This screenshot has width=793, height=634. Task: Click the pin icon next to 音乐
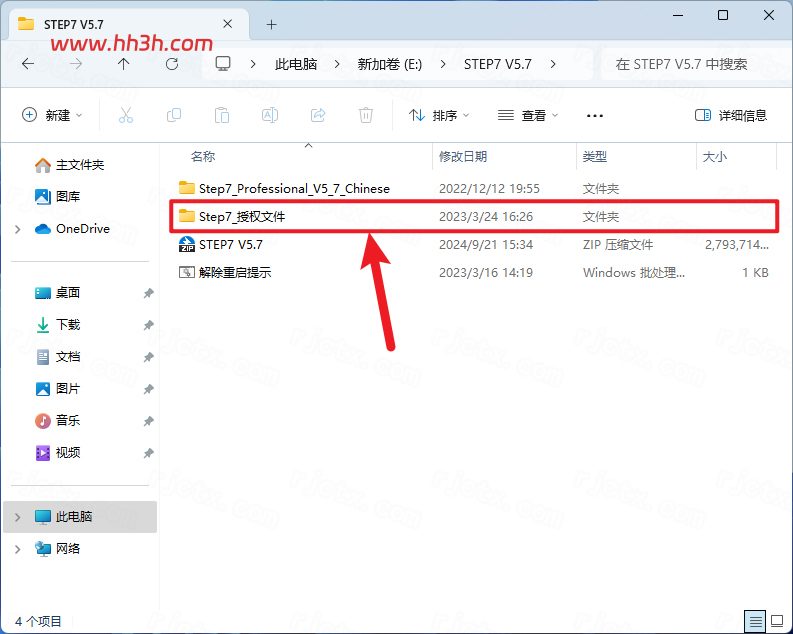tap(148, 421)
